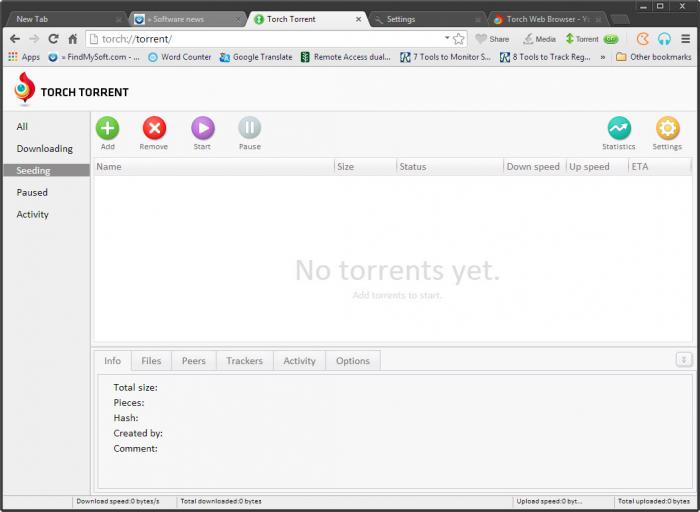
Task: Click the Share heart button
Action: click(x=492, y=39)
